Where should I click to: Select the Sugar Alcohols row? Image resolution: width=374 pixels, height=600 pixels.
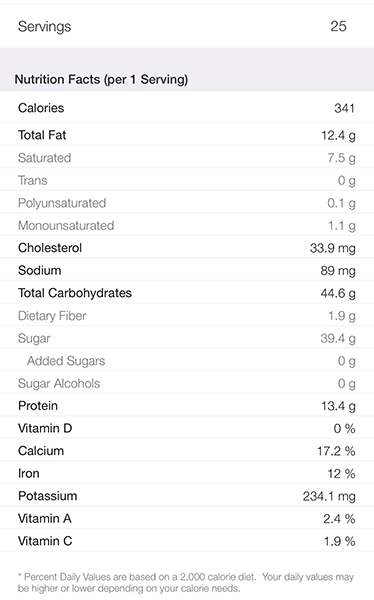[x=187, y=383]
